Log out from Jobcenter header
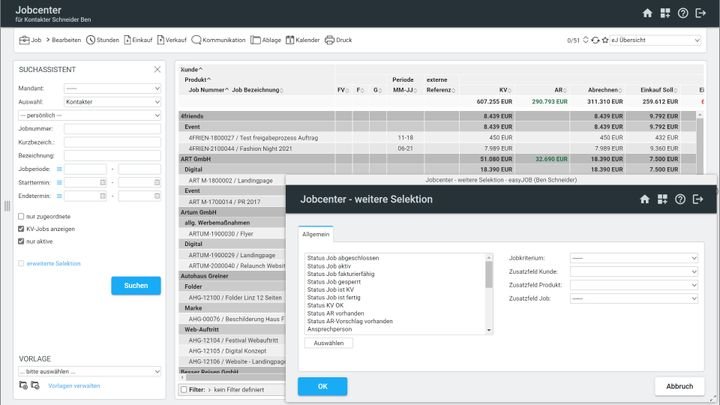 (701, 13)
